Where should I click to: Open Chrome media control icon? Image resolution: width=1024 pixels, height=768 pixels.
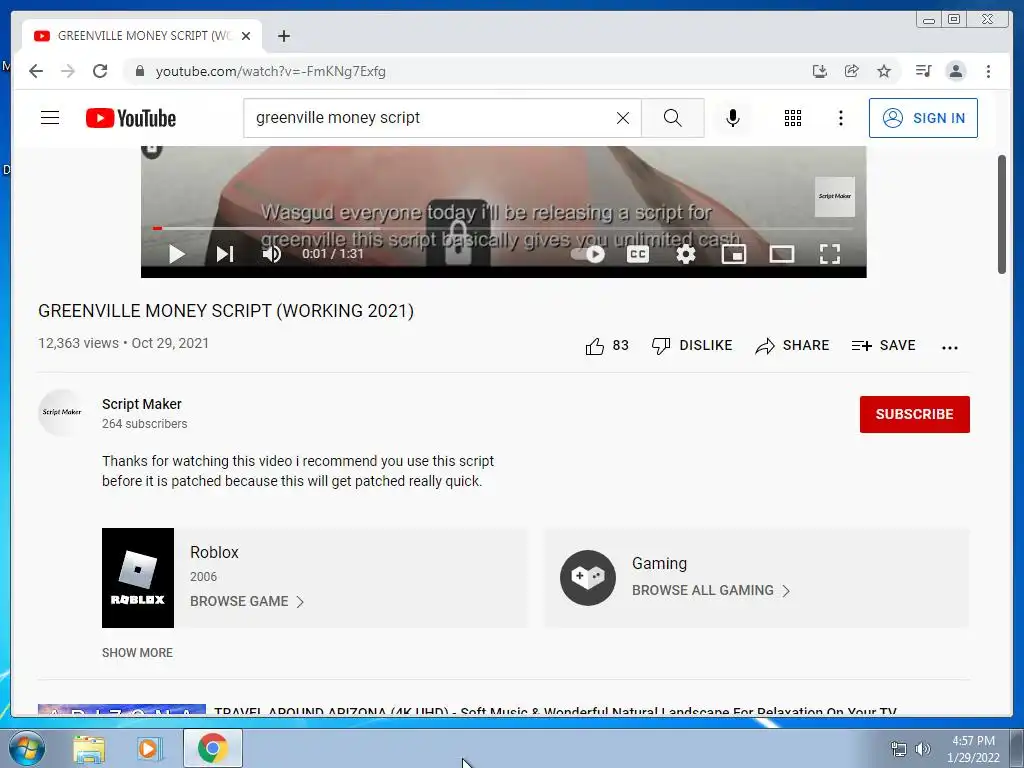923,71
